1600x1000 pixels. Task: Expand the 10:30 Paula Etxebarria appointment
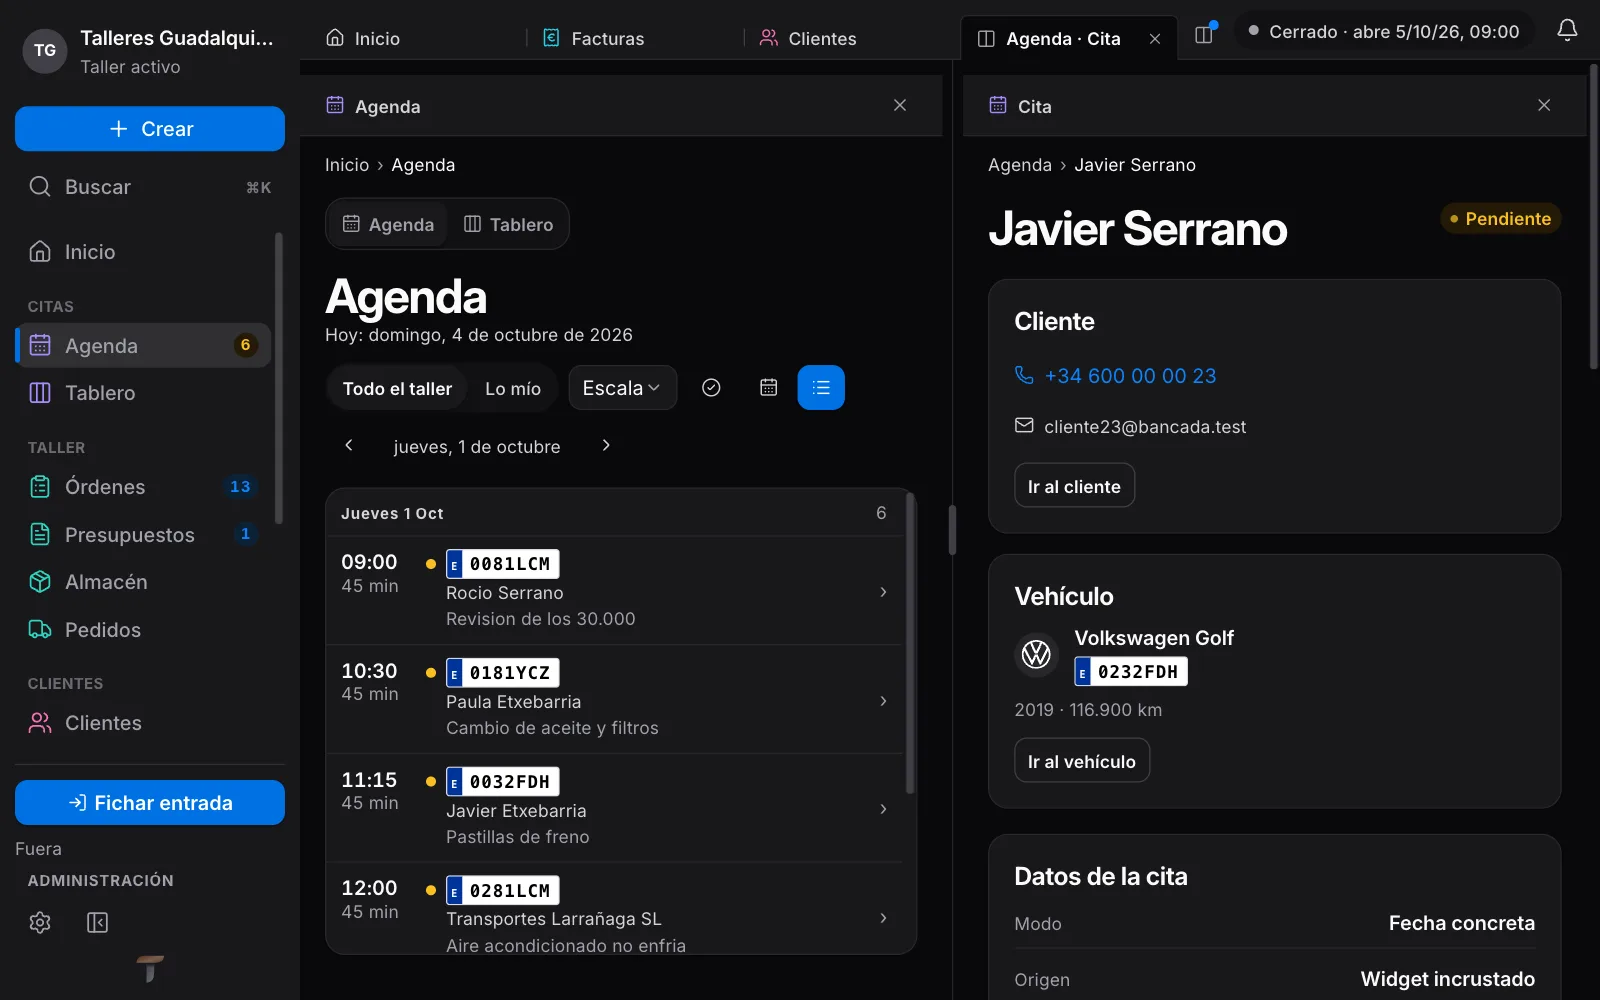pyautogui.click(x=615, y=700)
